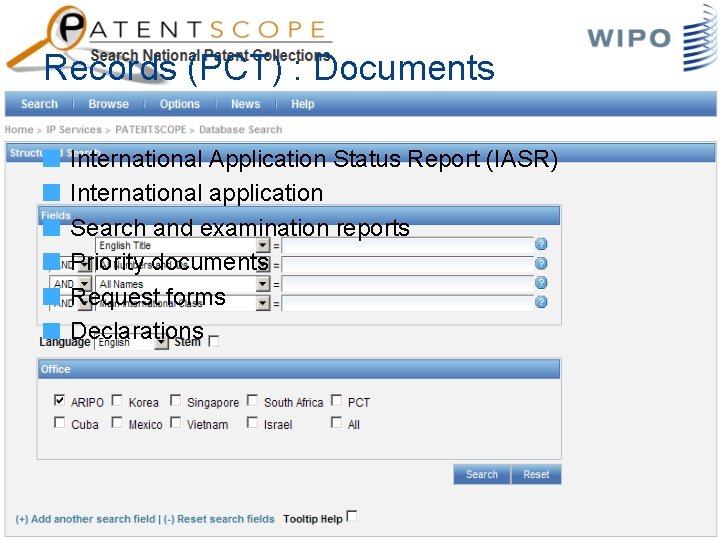Open the News menu
Viewport: 720px width, 540px height.
[x=246, y=104]
